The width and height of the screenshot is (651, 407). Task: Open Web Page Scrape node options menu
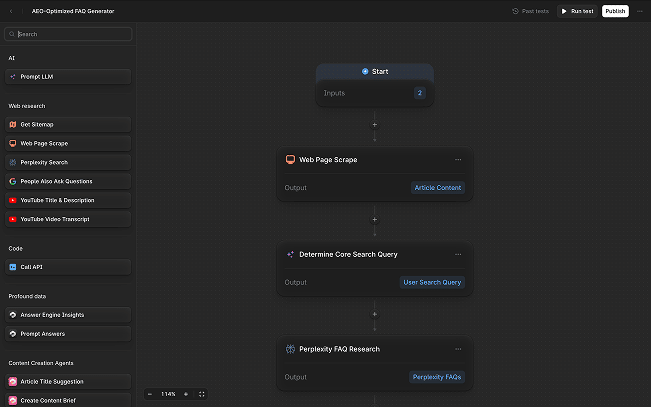[x=458, y=160]
